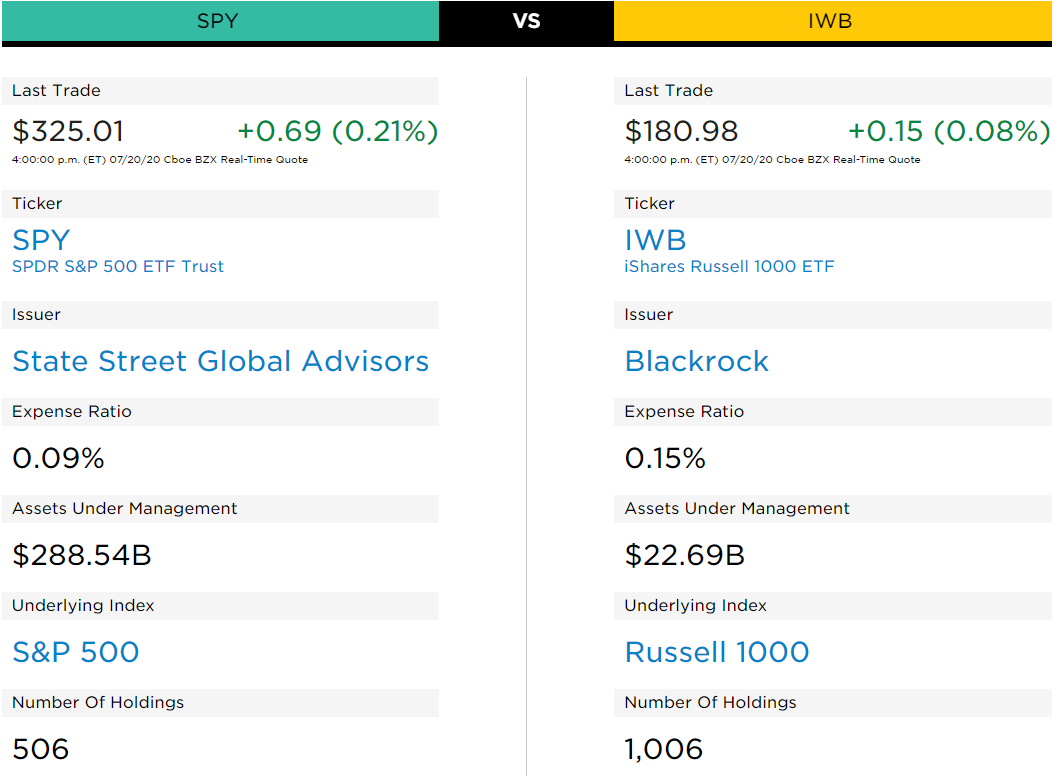
Task: Open the S&P 500 index link
Action: 75,652
